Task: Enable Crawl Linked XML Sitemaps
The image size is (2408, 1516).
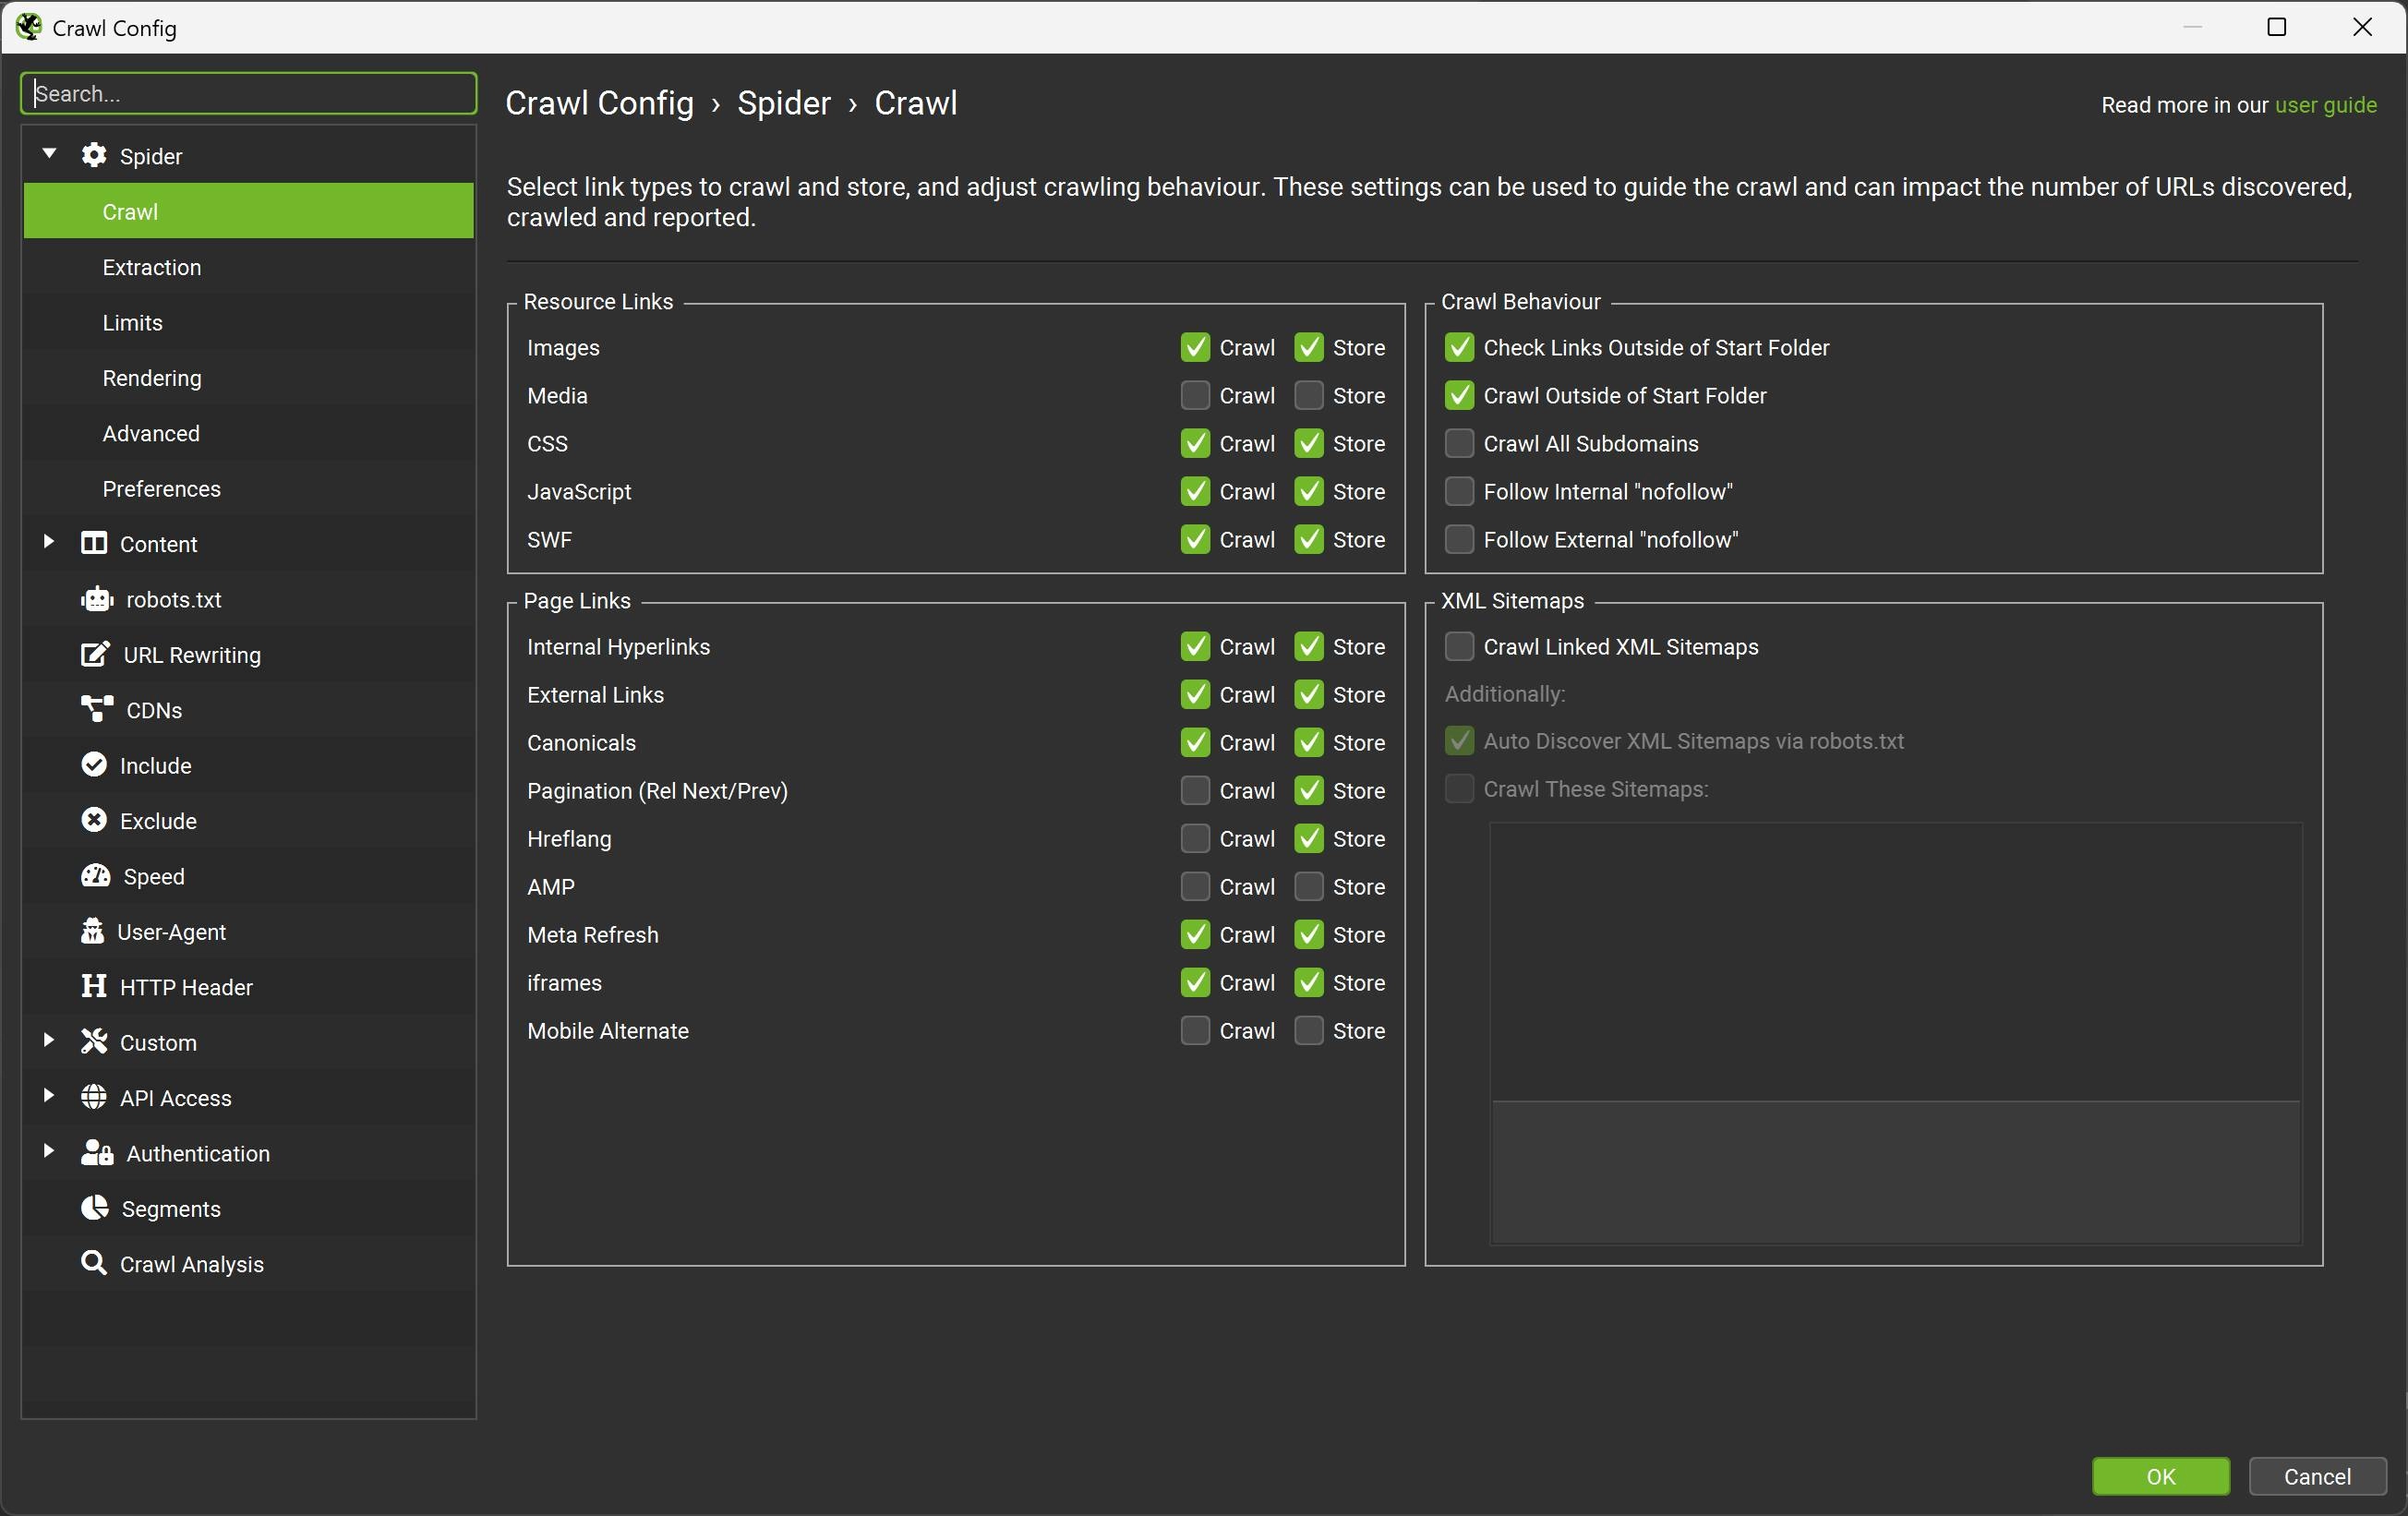Action: (x=1458, y=647)
